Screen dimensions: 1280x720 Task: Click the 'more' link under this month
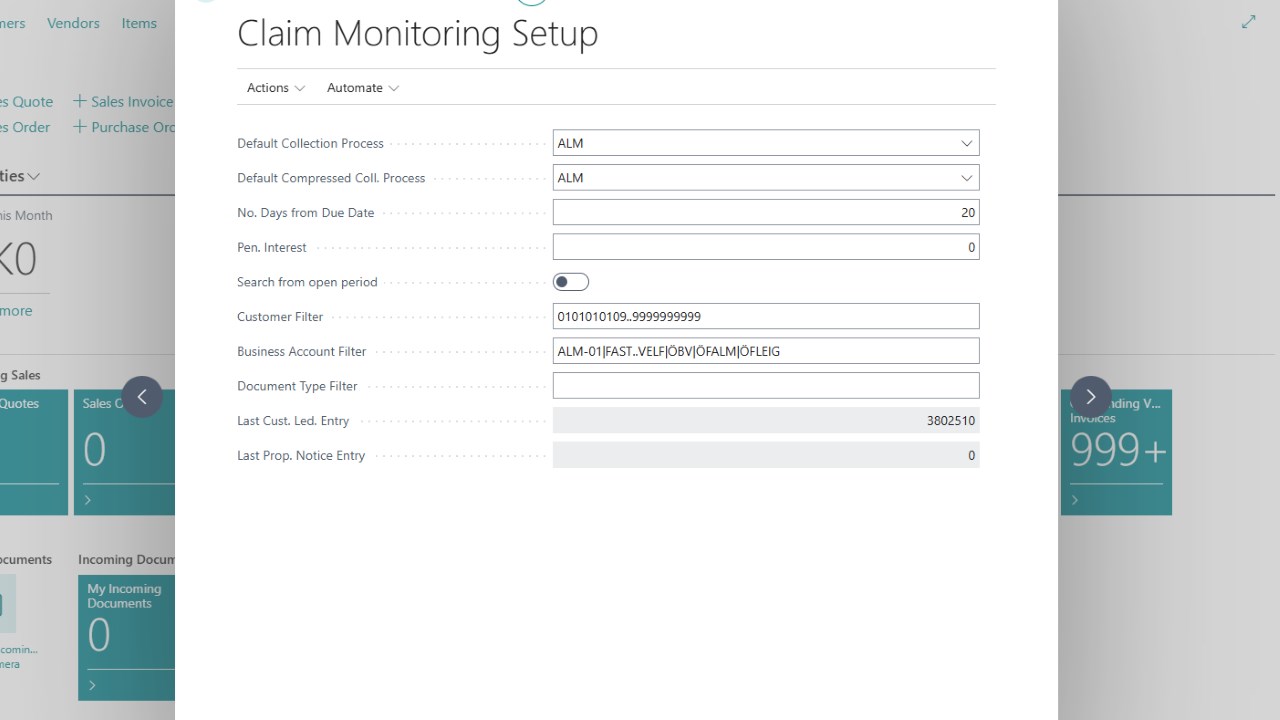[x=16, y=311]
